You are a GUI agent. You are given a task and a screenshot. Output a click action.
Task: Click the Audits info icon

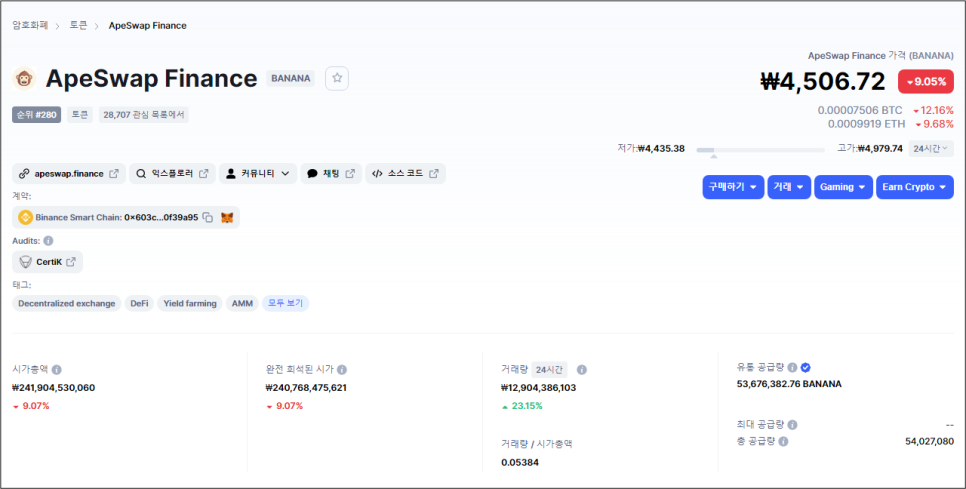[x=48, y=241]
